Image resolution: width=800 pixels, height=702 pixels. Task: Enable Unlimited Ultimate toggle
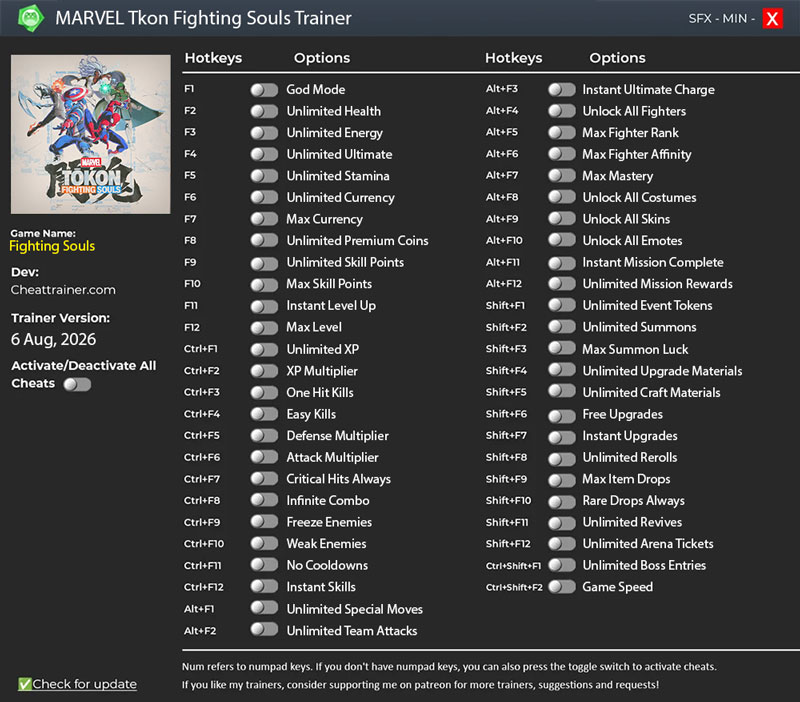point(264,155)
